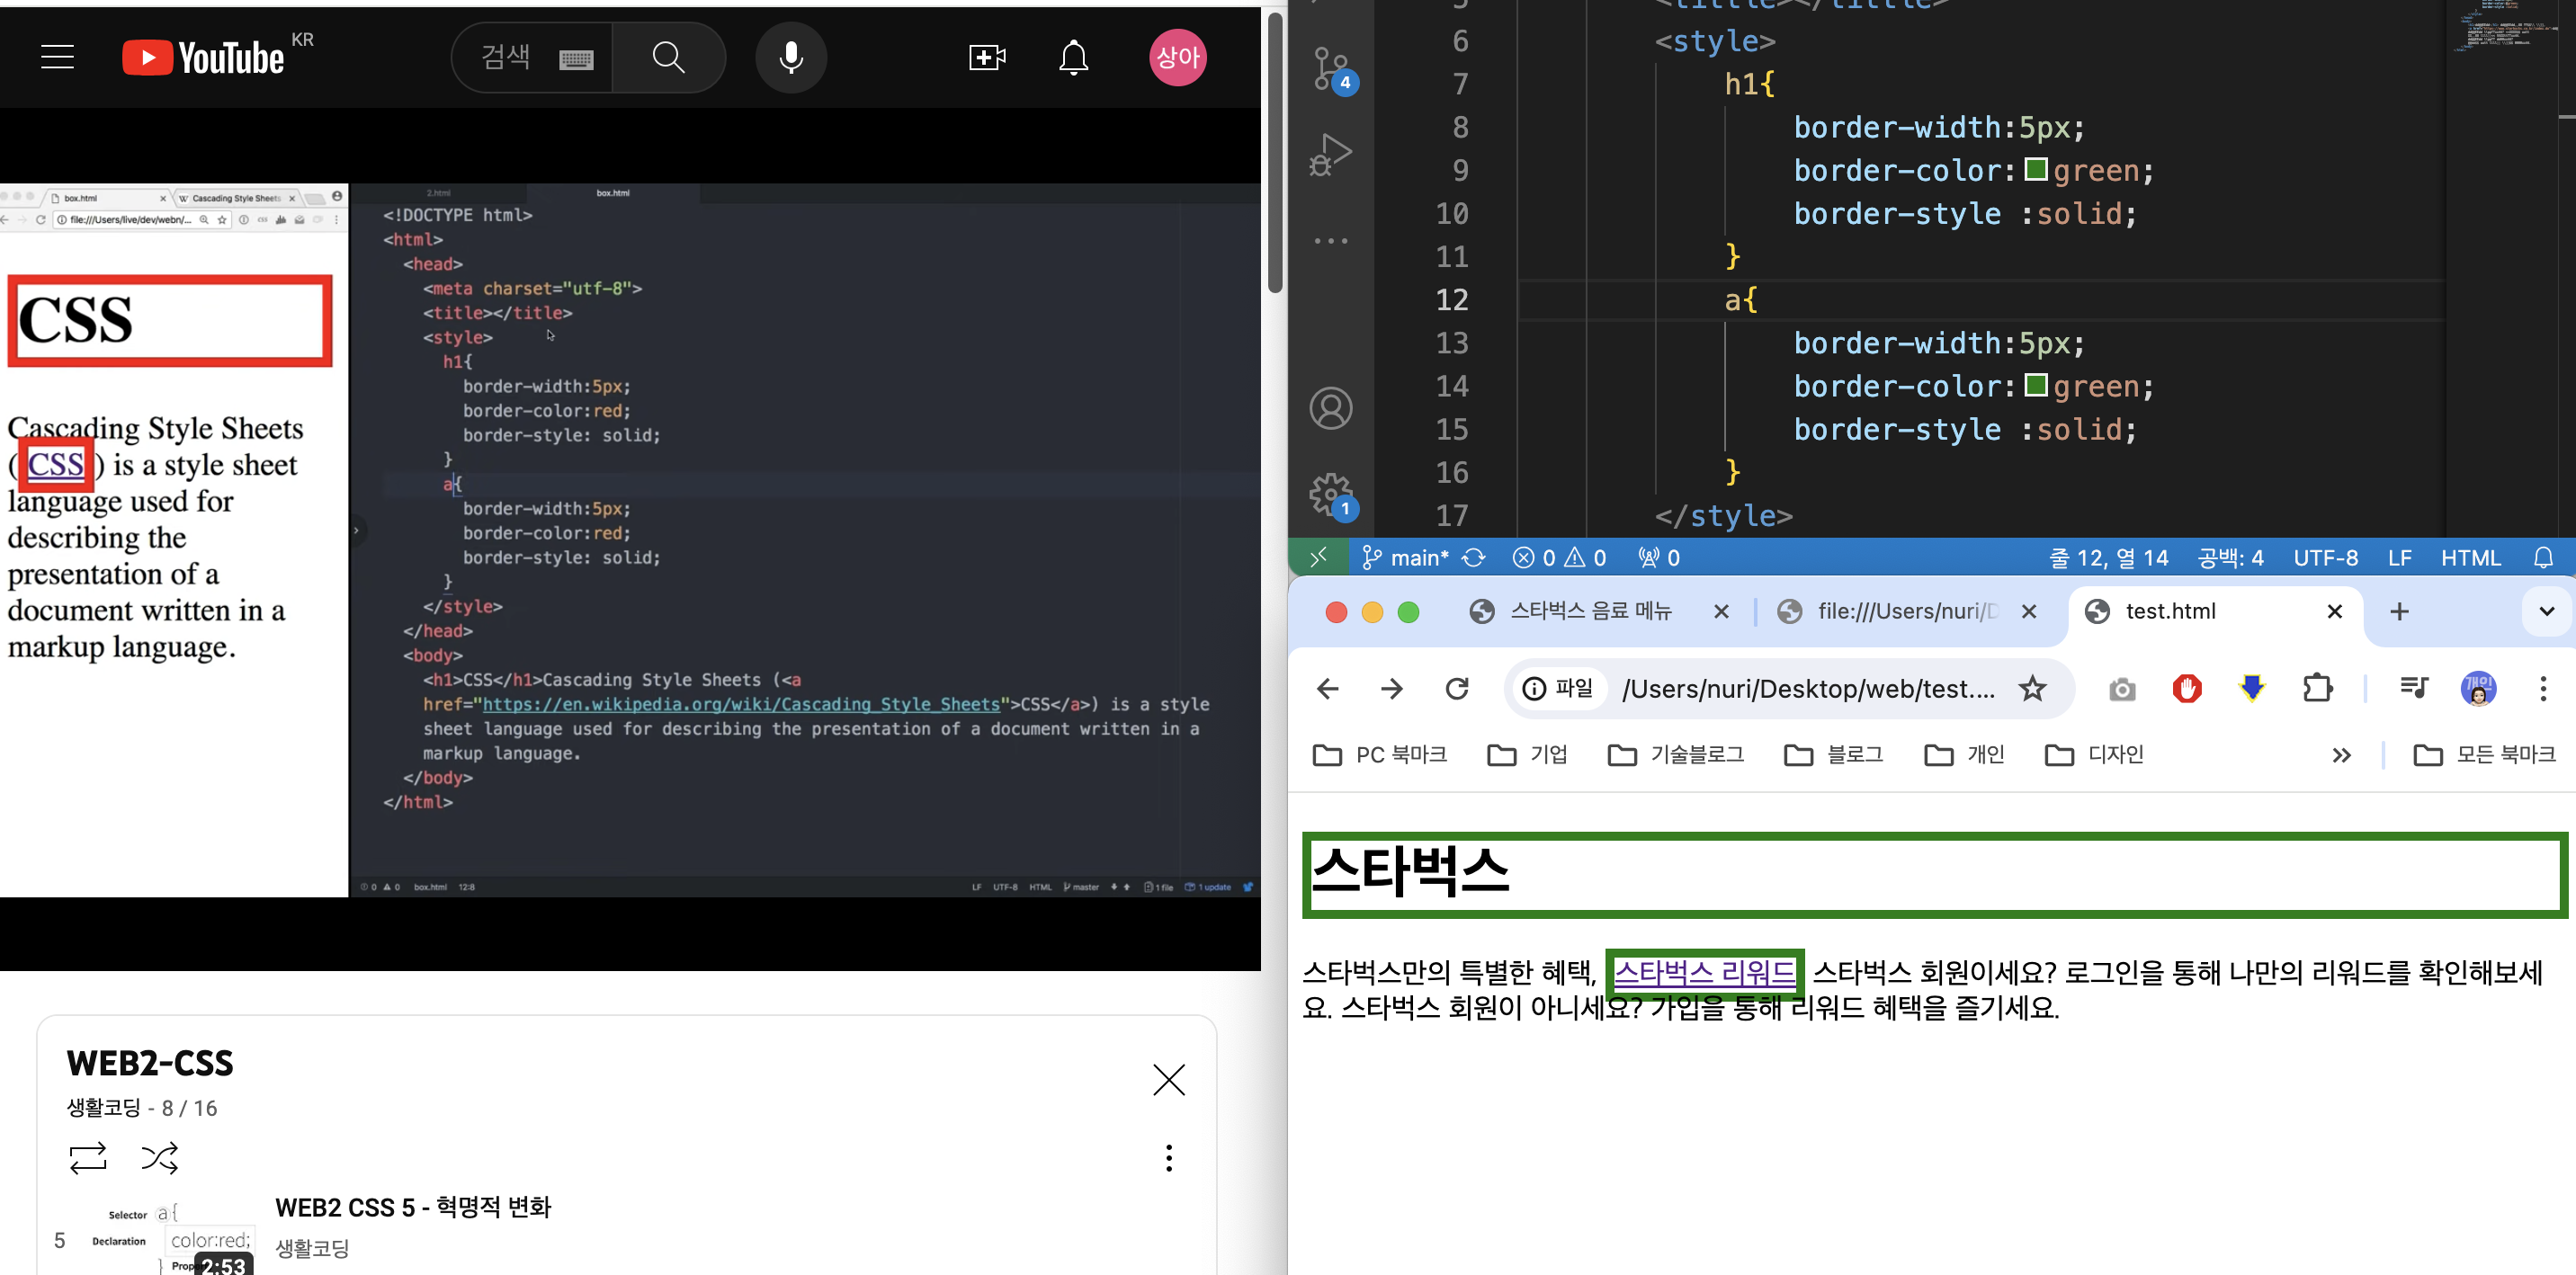Image resolution: width=2576 pixels, height=1275 pixels.
Task: Toggle on-screen keyboard in YouTube search
Action: point(576,59)
